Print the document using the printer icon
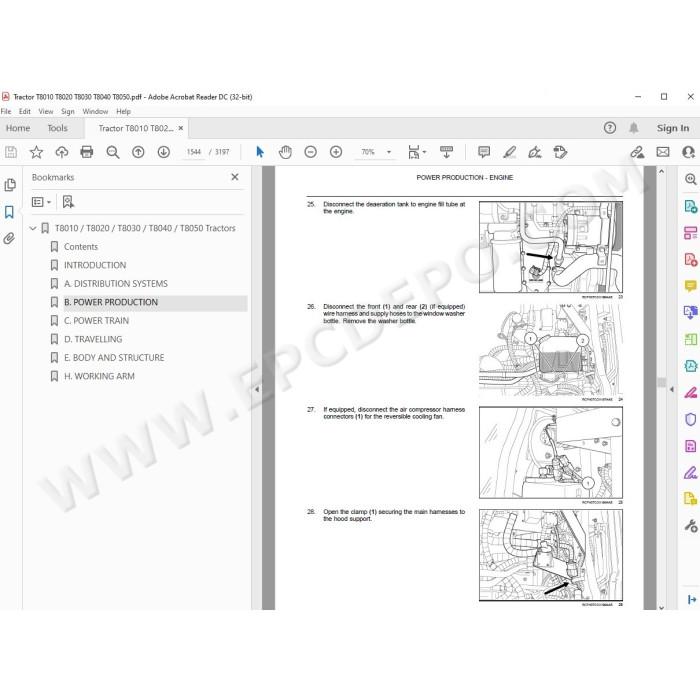The height and width of the screenshot is (700, 700). (x=87, y=152)
